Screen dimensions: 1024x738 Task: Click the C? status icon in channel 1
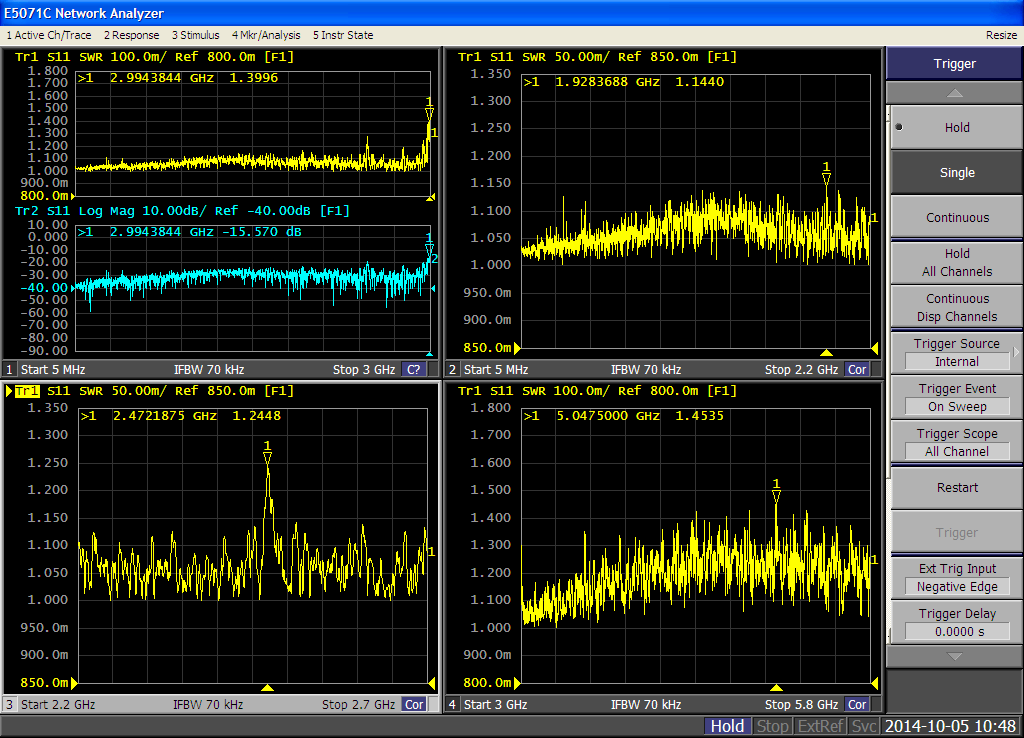pyautogui.click(x=414, y=370)
